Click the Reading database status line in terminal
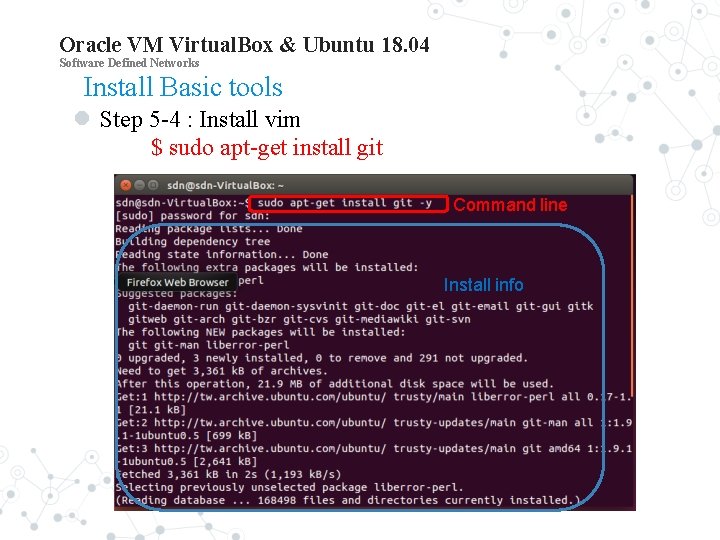The width and height of the screenshot is (720, 540). (348, 500)
